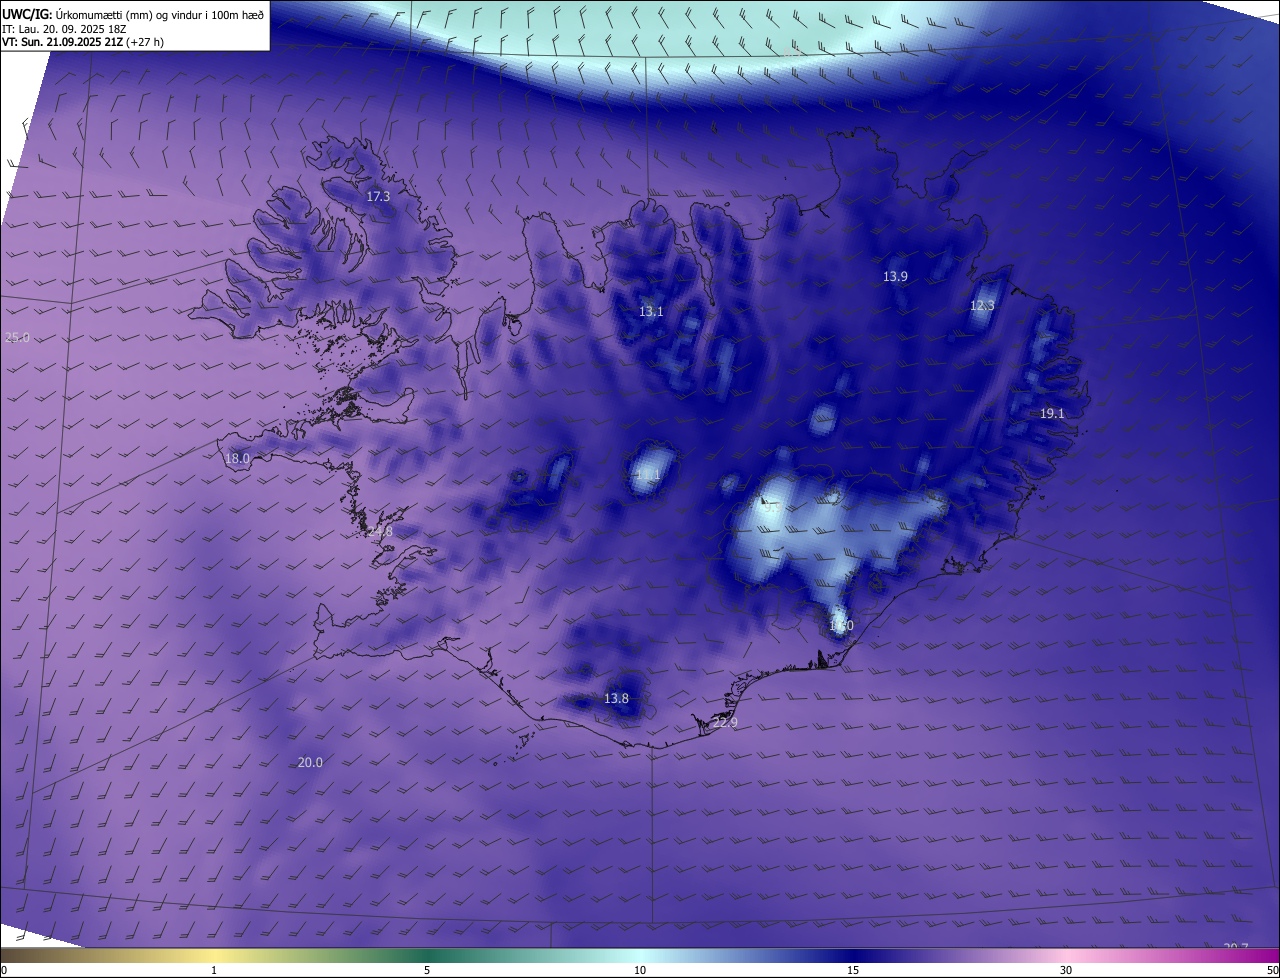The height and width of the screenshot is (978, 1280).
Task: Click the 12.3 value on the map
Action: pyautogui.click(x=982, y=306)
